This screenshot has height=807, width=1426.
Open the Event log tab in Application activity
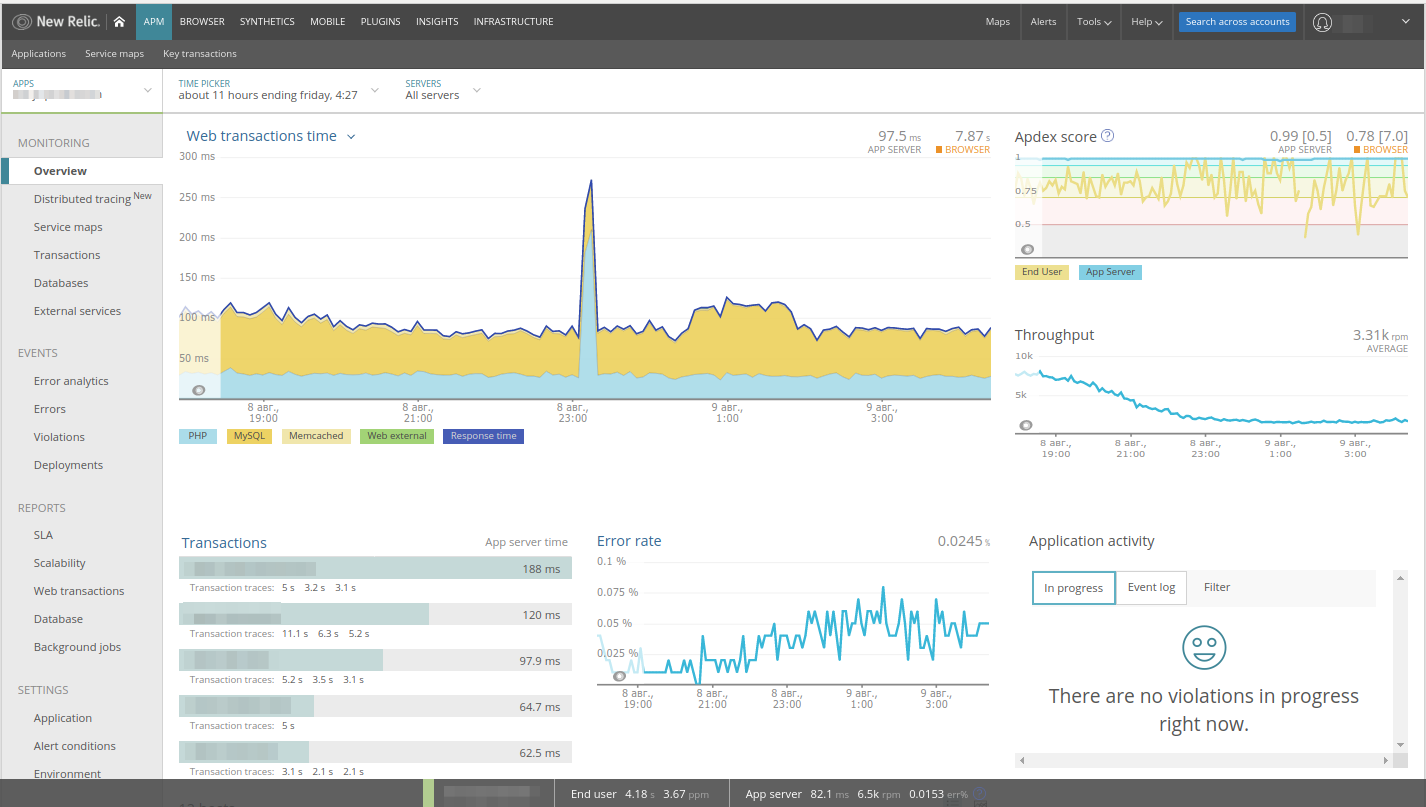click(1150, 588)
